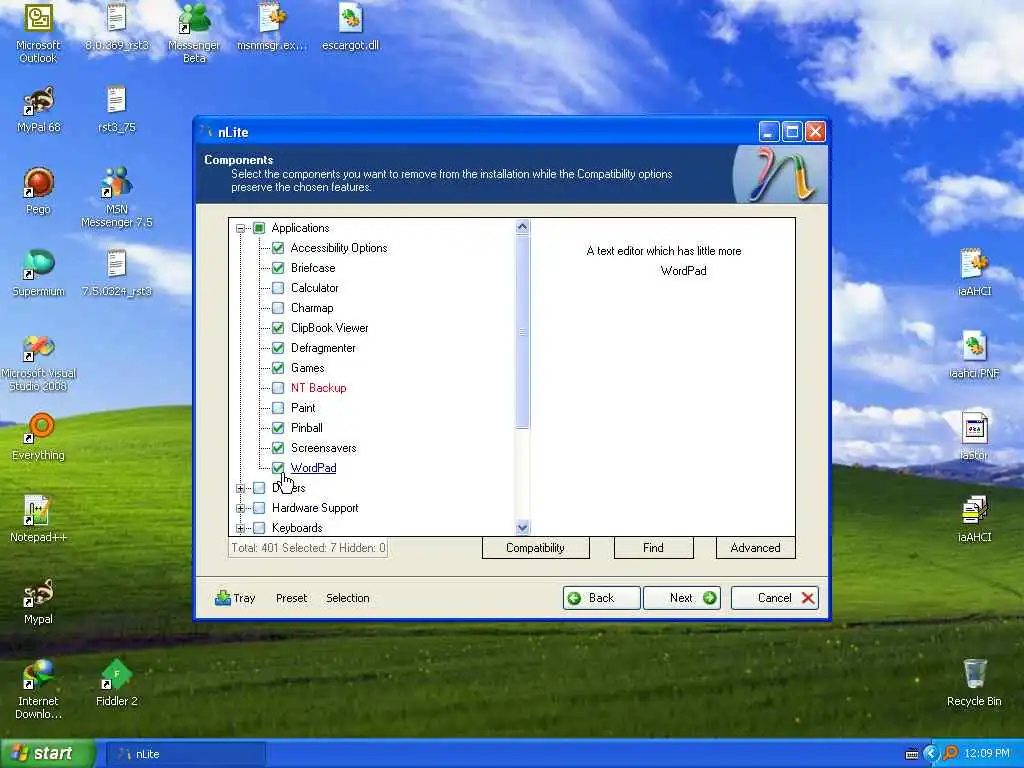Select the NT Backup label

[x=319, y=388]
